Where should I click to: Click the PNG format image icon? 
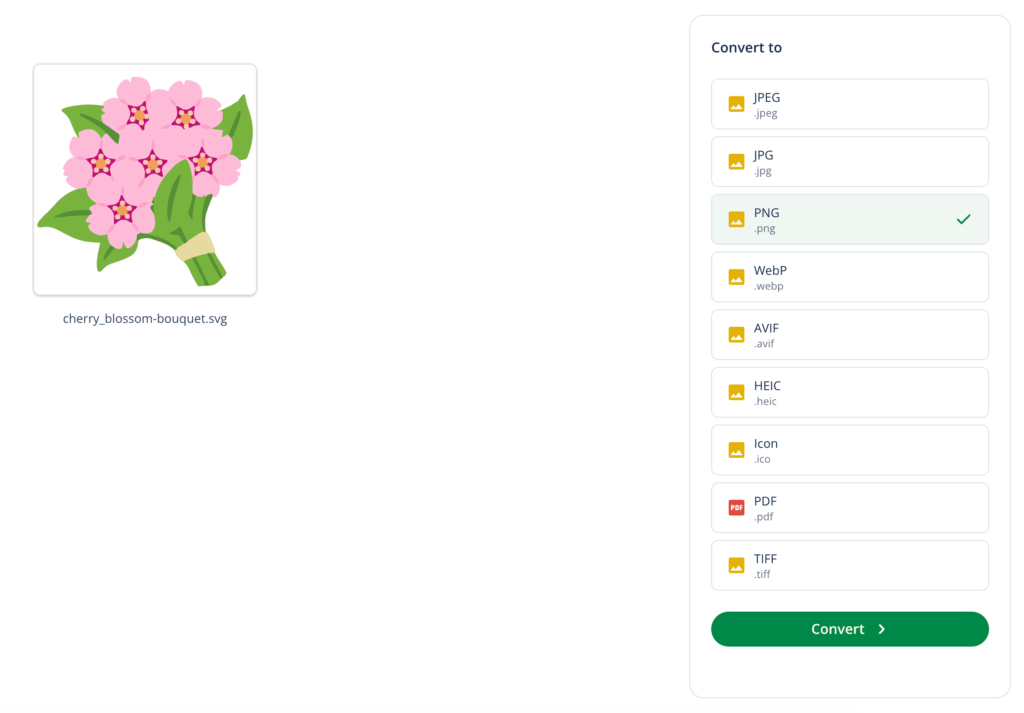tap(737, 219)
